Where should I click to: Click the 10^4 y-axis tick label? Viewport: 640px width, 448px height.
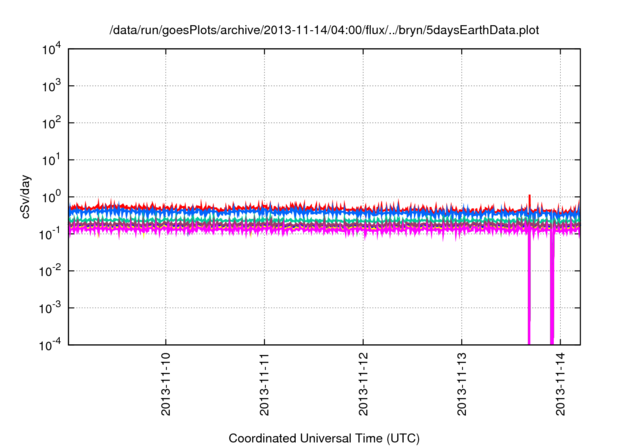51,49
